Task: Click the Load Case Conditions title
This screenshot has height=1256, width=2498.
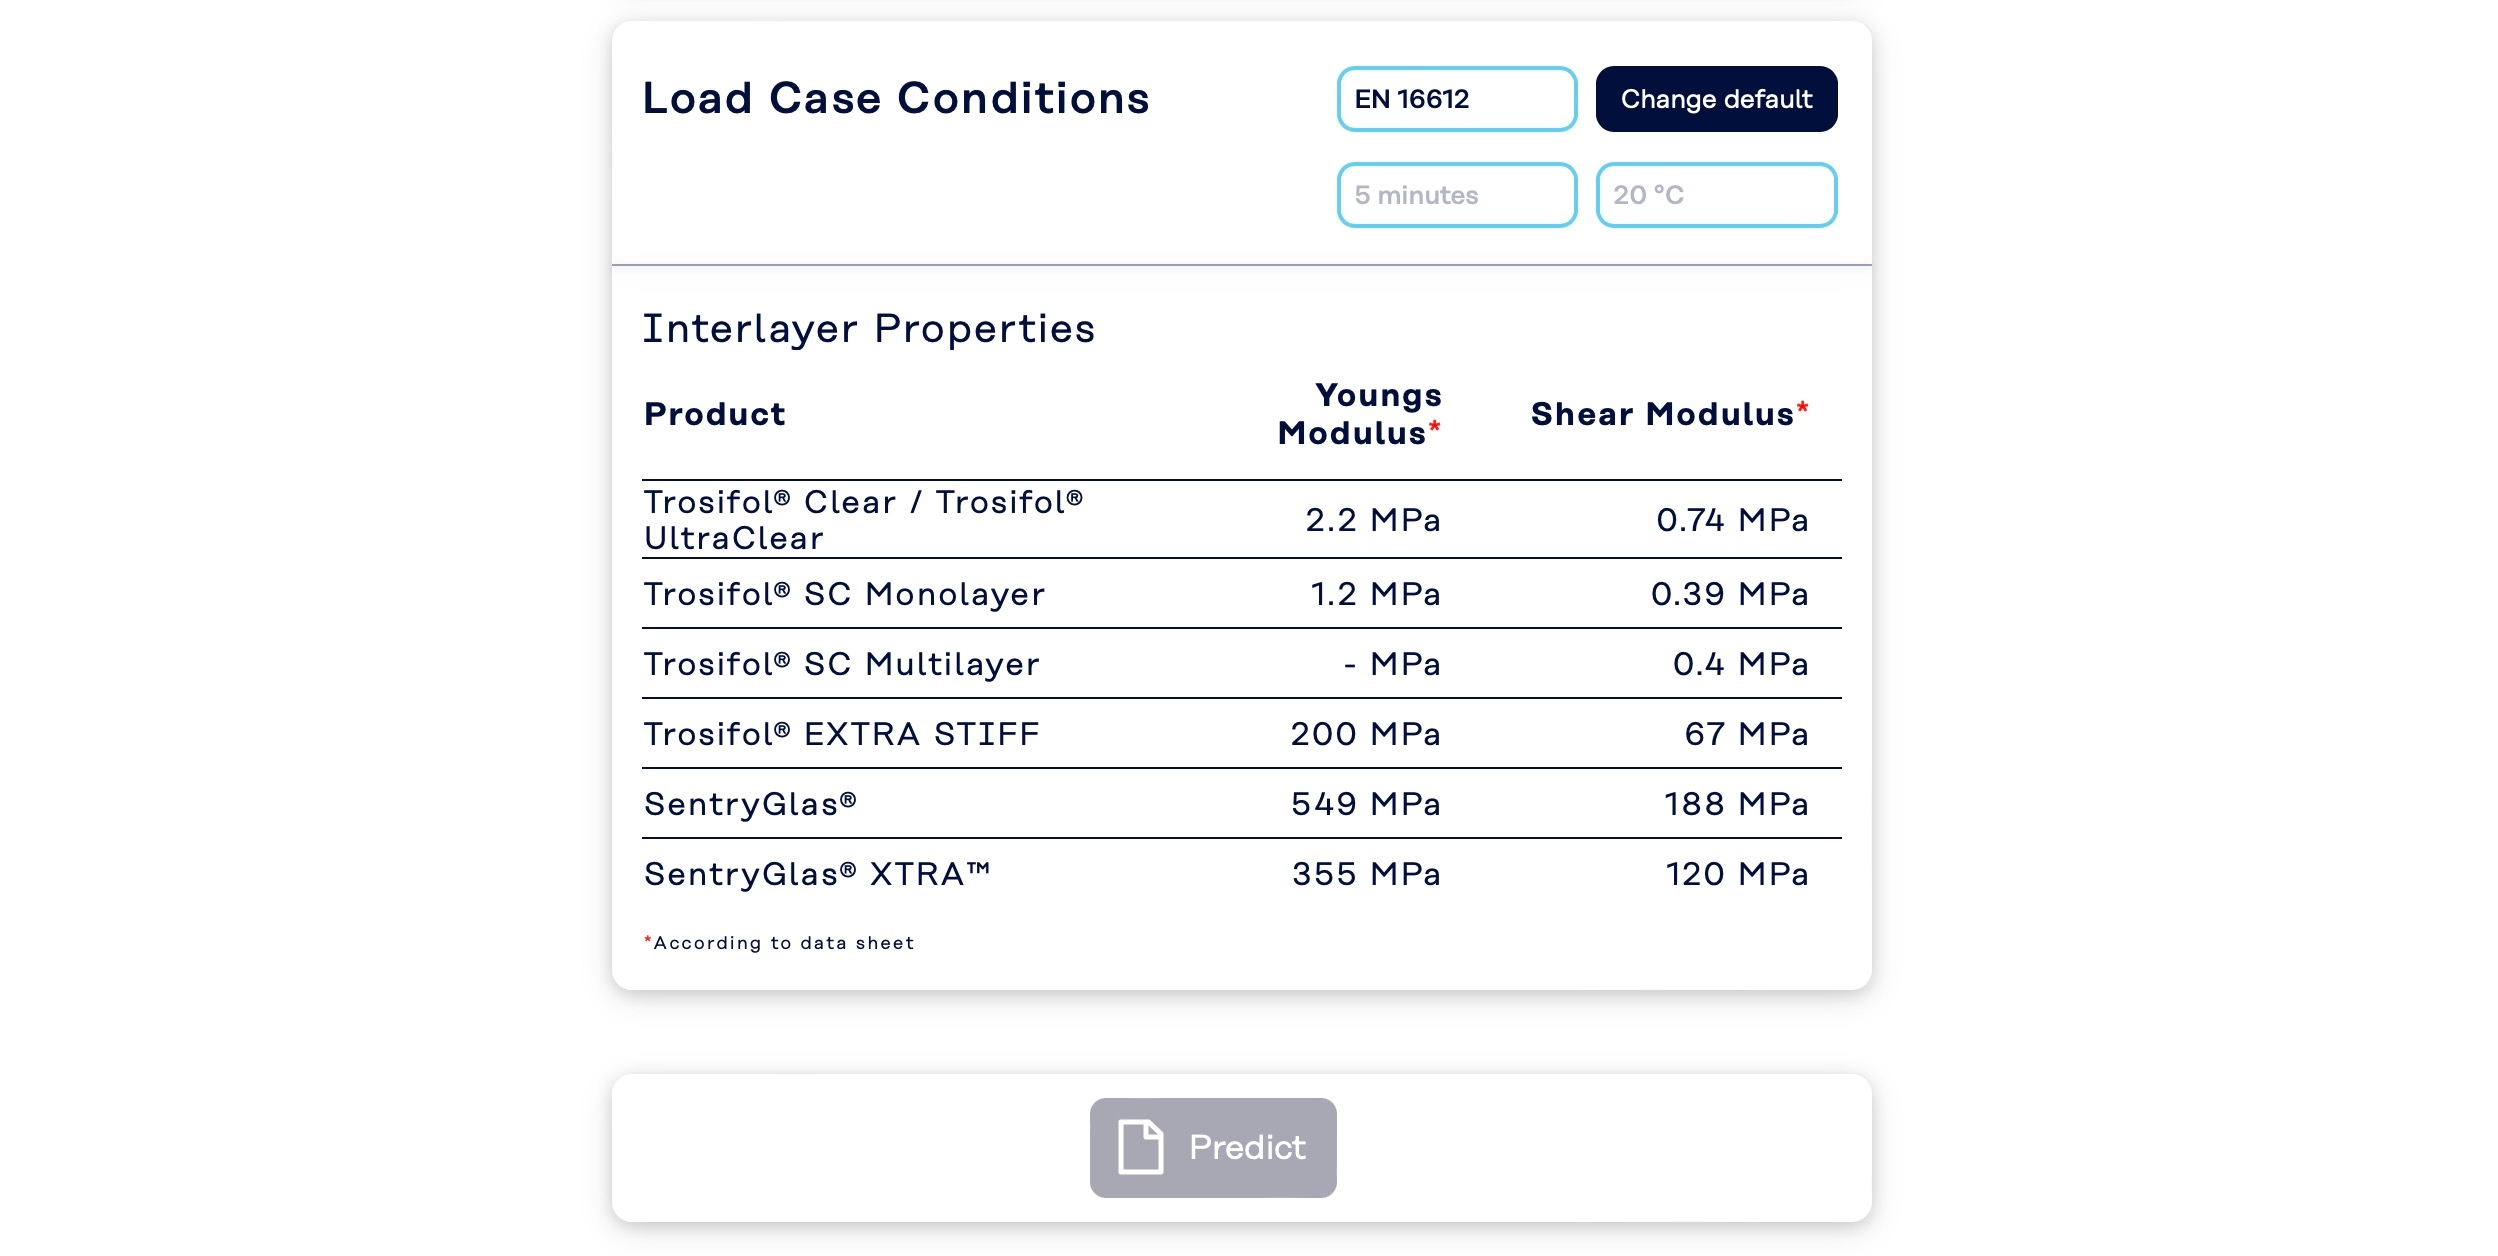Action: coord(895,98)
